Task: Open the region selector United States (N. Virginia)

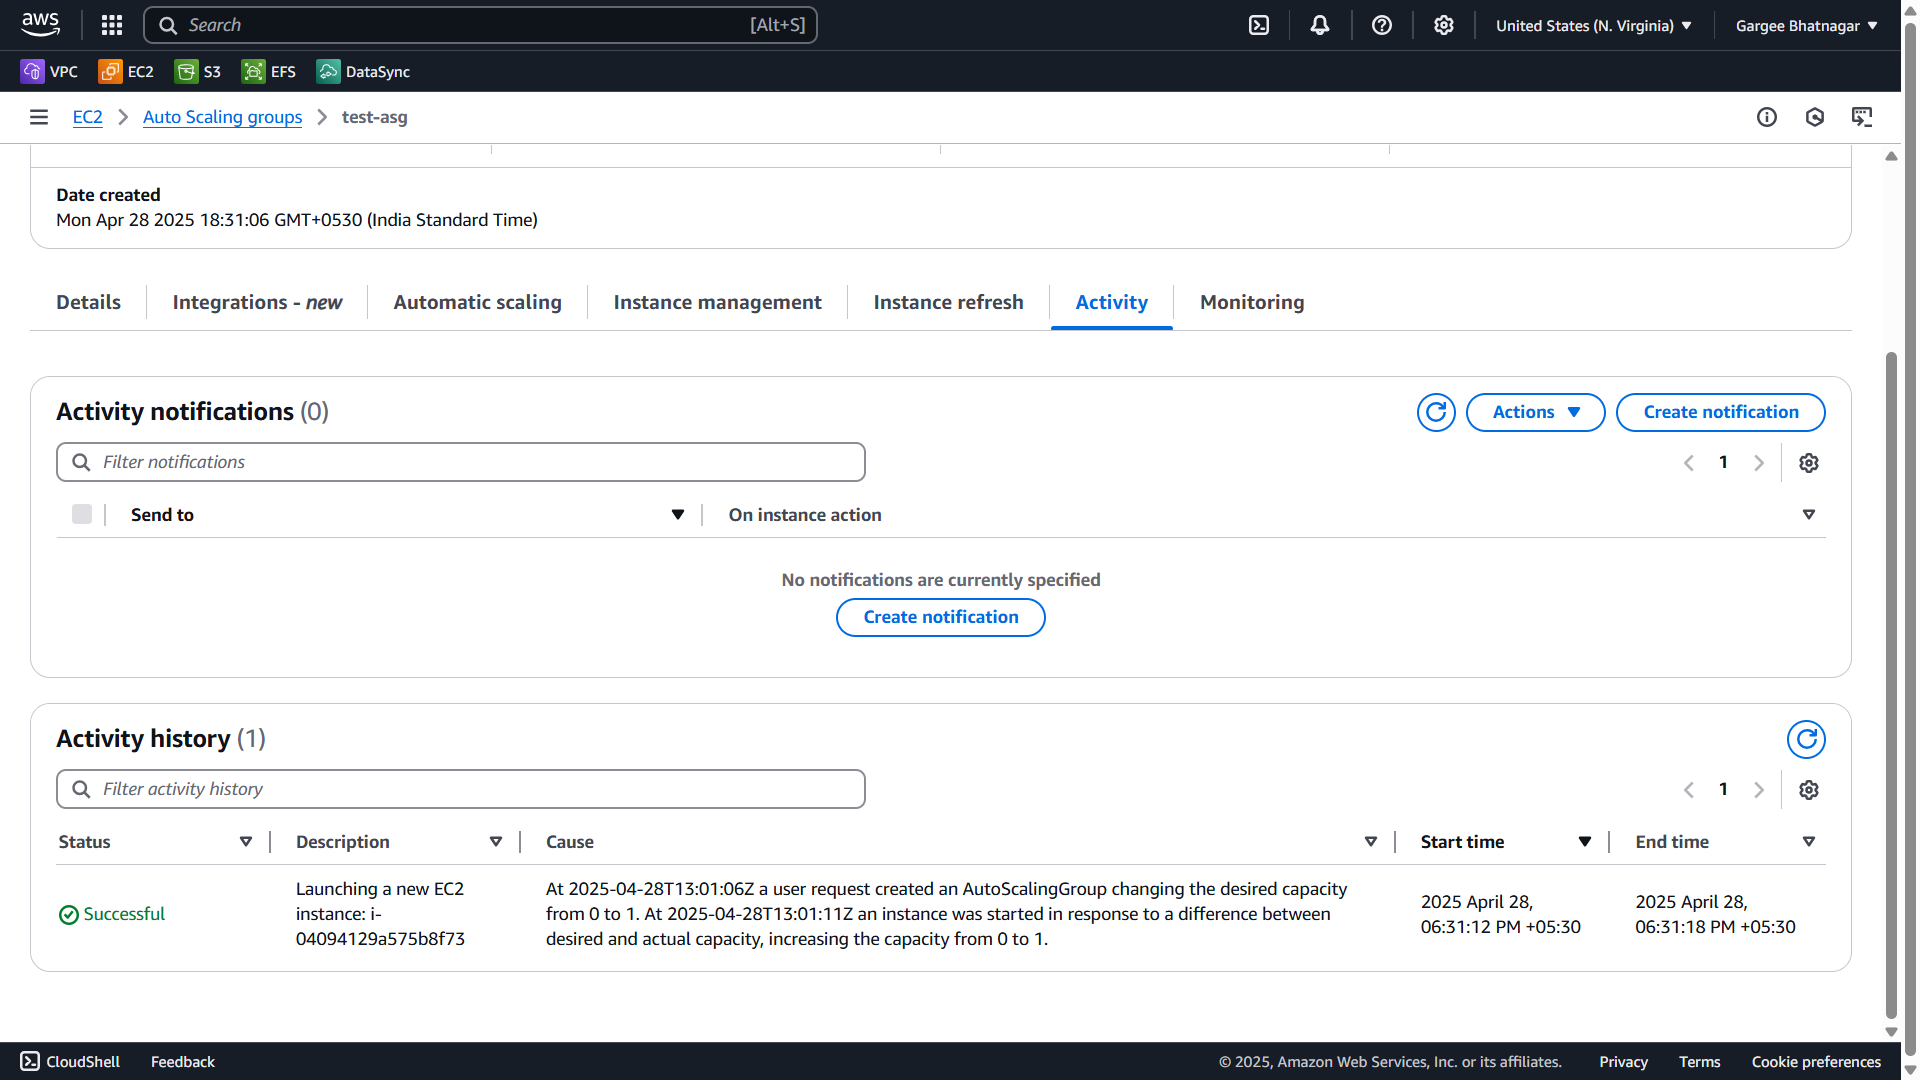Action: point(1594,25)
